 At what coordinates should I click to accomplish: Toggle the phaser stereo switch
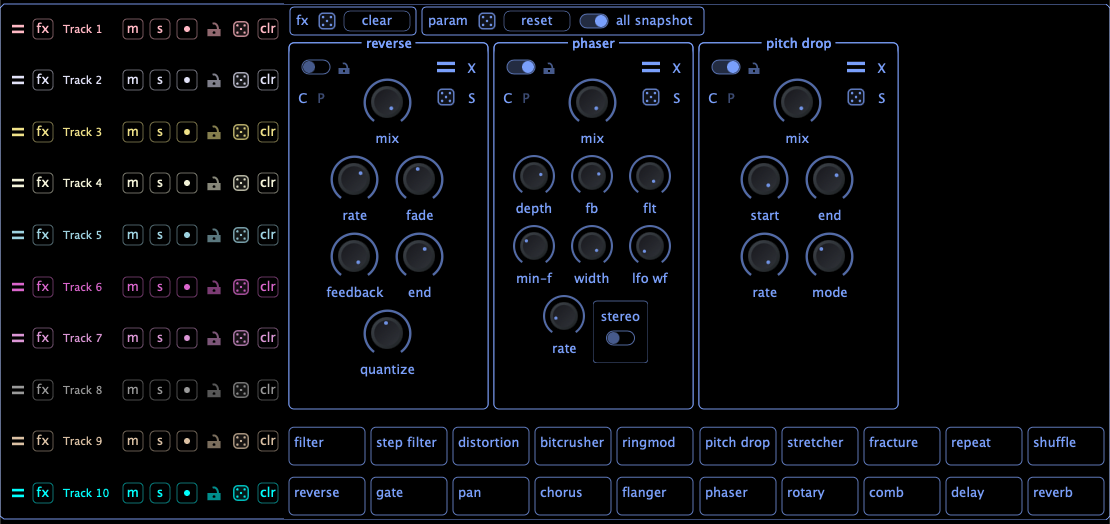pos(621,338)
